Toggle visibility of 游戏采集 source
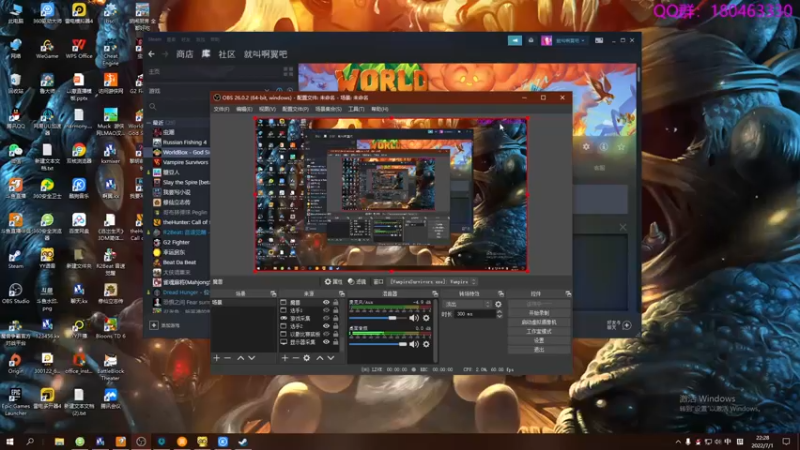800x450 pixels. click(x=326, y=318)
